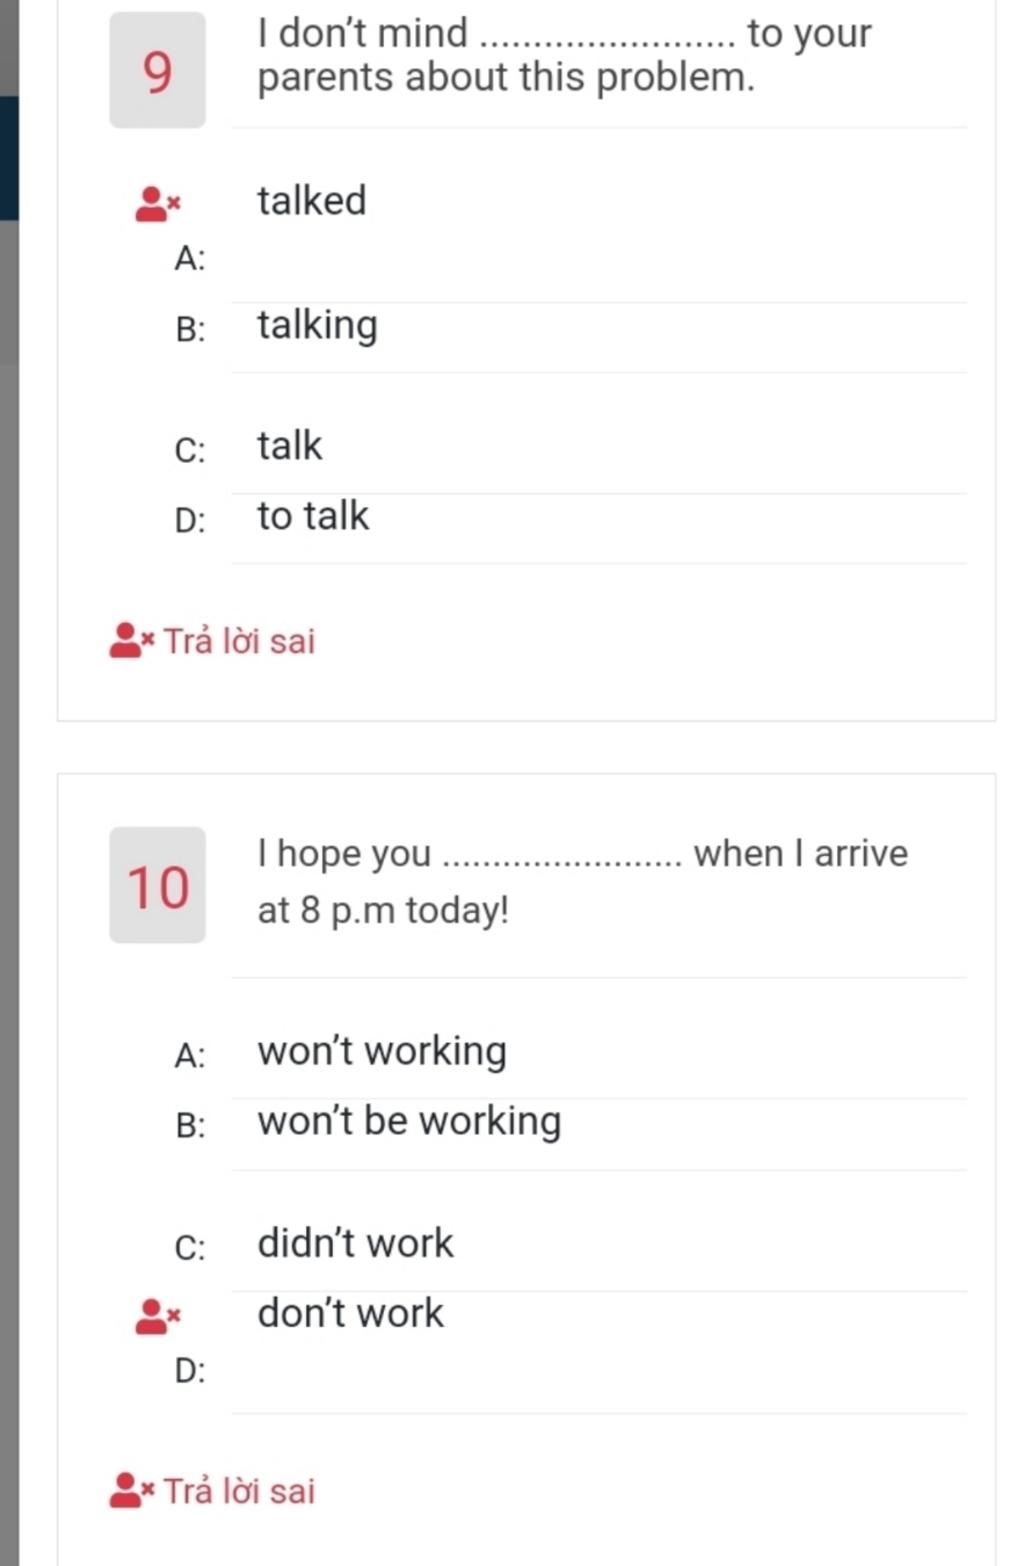The image size is (1024, 1566).
Task: Click the wrong-answer user icon beside 'talked'
Action: tap(158, 204)
